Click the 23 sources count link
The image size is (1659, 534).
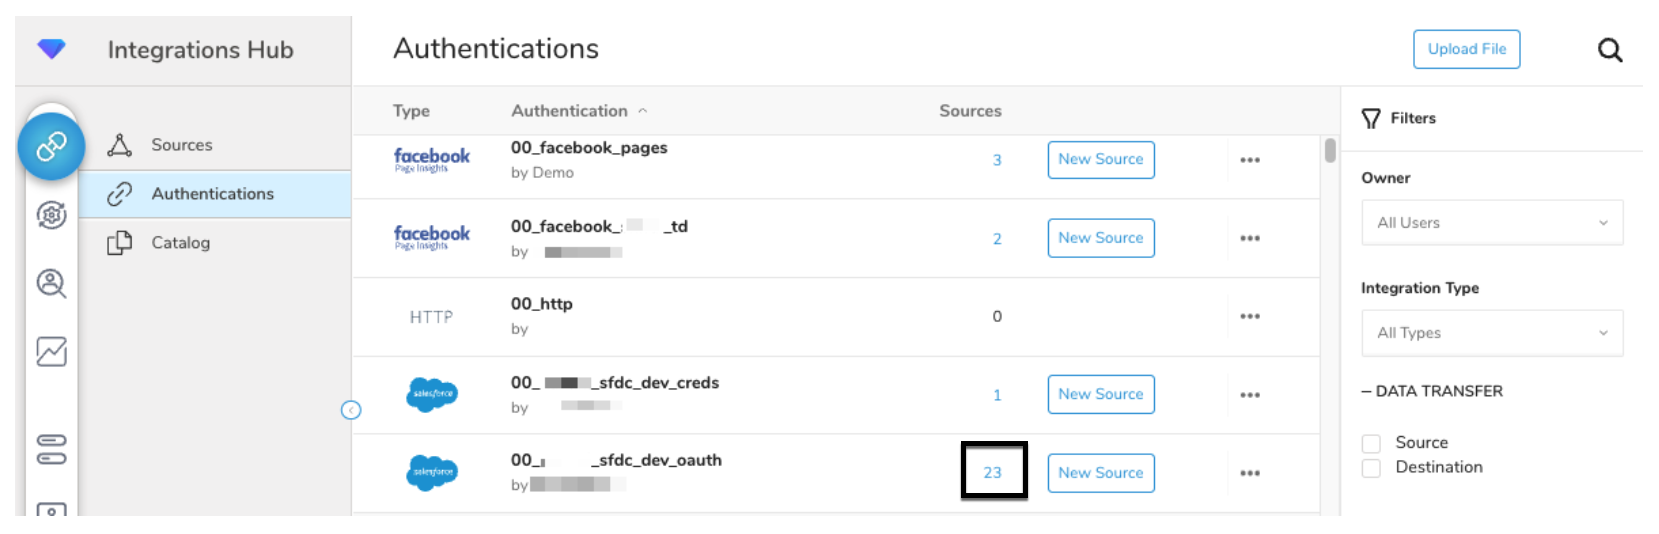click(992, 472)
